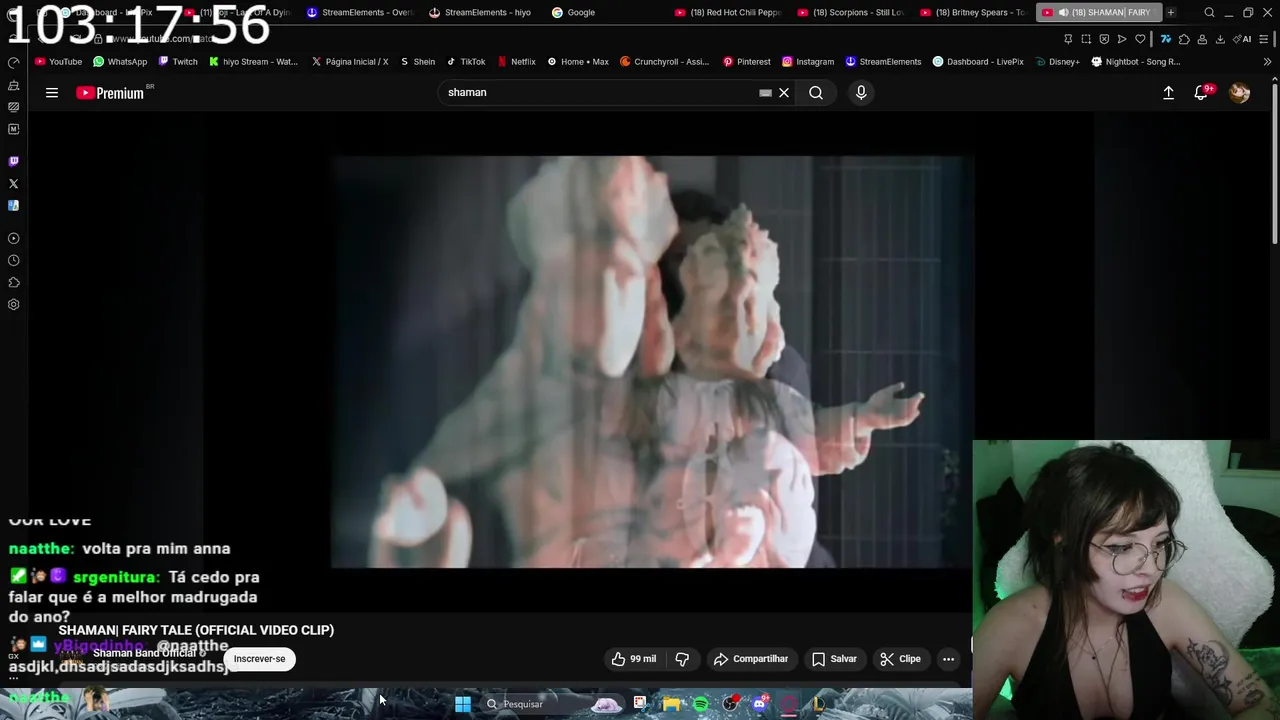Open the Disney+ bookmark
Viewport: 1280px width, 720px height.
coord(1057,62)
